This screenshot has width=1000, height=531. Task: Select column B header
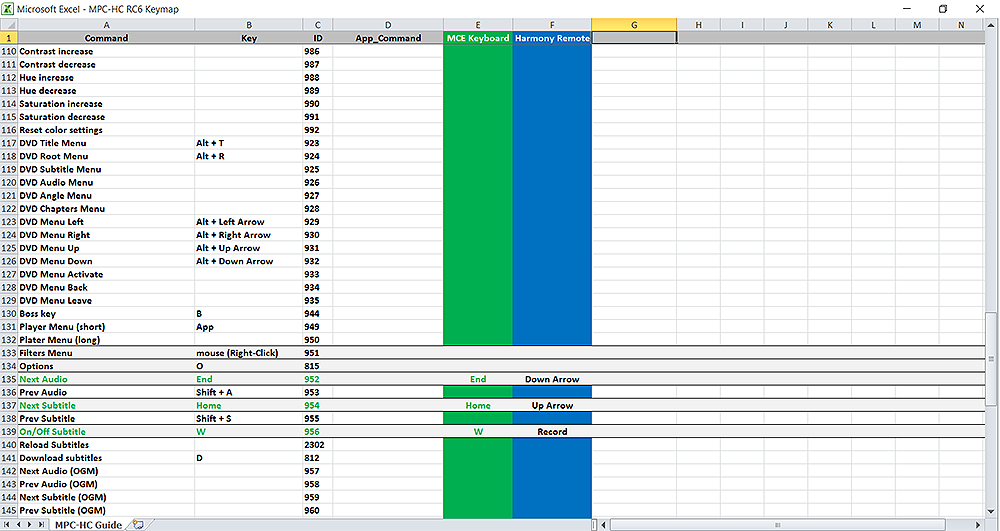coord(249,25)
